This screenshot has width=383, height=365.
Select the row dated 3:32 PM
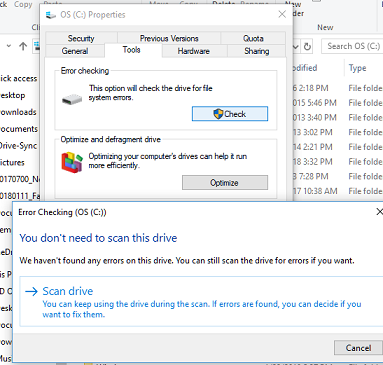point(338,161)
